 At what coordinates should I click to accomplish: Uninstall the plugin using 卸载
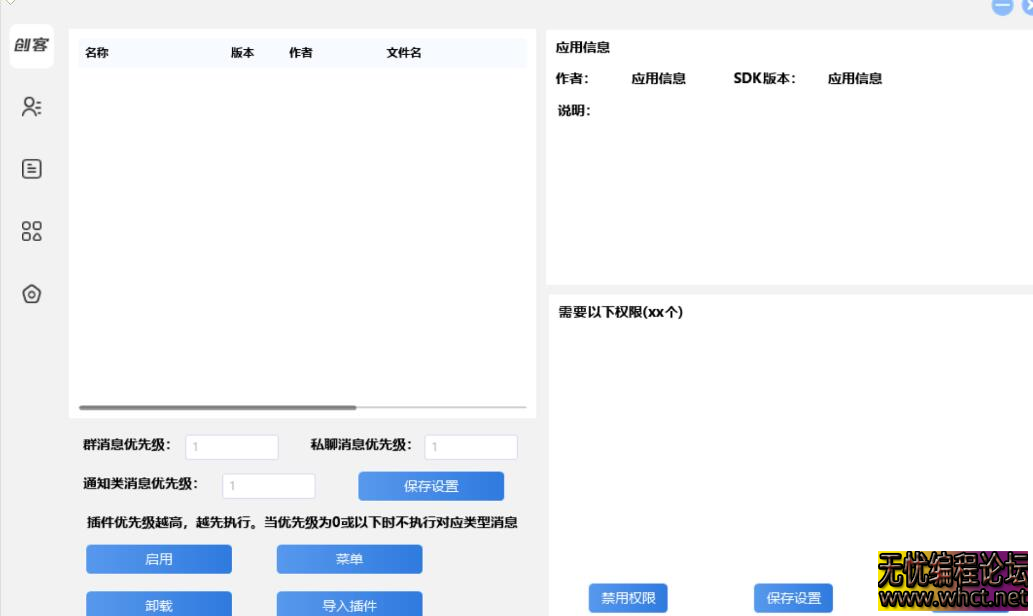tap(158, 604)
